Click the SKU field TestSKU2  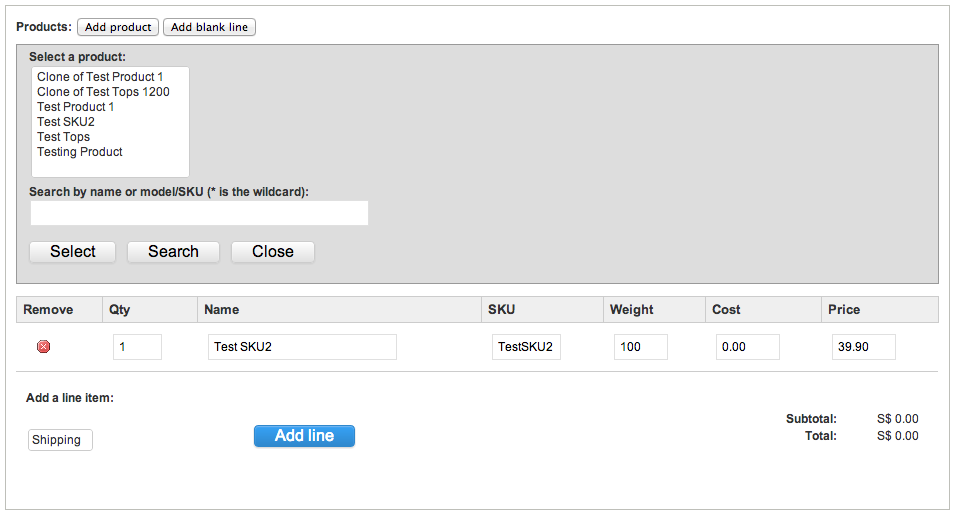tap(526, 347)
